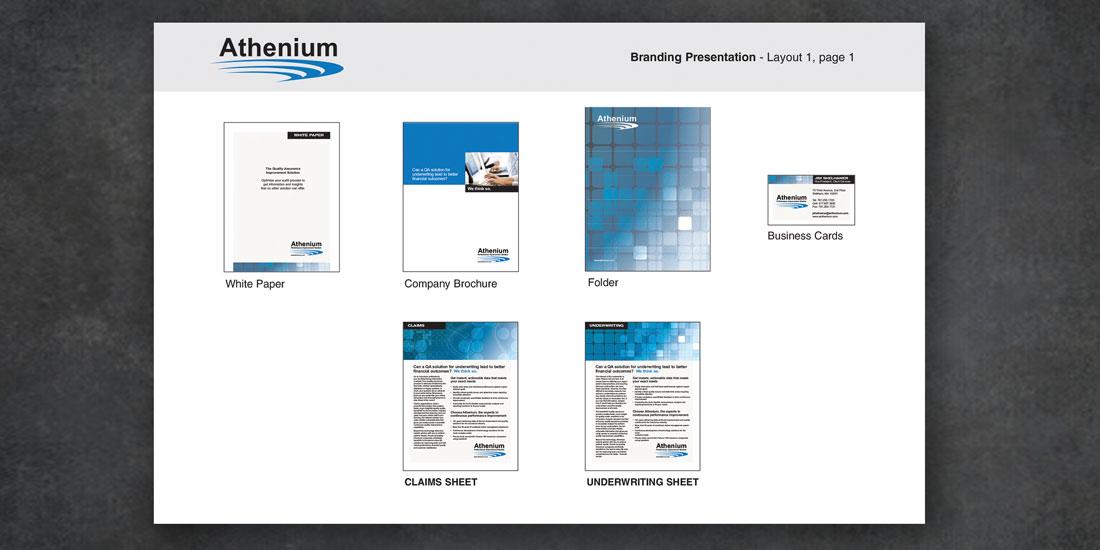Click the Business Cards thumbnail
The height and width of the screenshot is (550, 1100).
811,200
